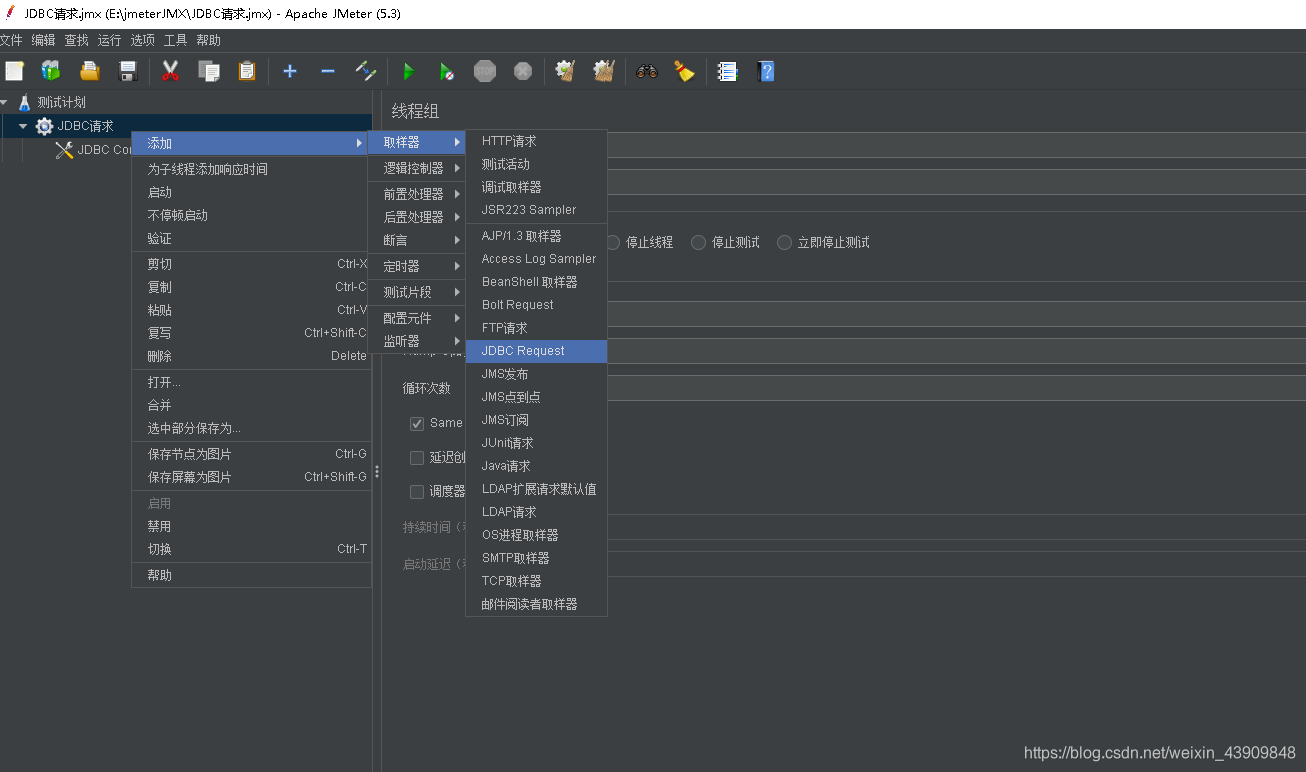Click the 启动延迟 input field
This screenshot has width=1306, height=772.
956,564
